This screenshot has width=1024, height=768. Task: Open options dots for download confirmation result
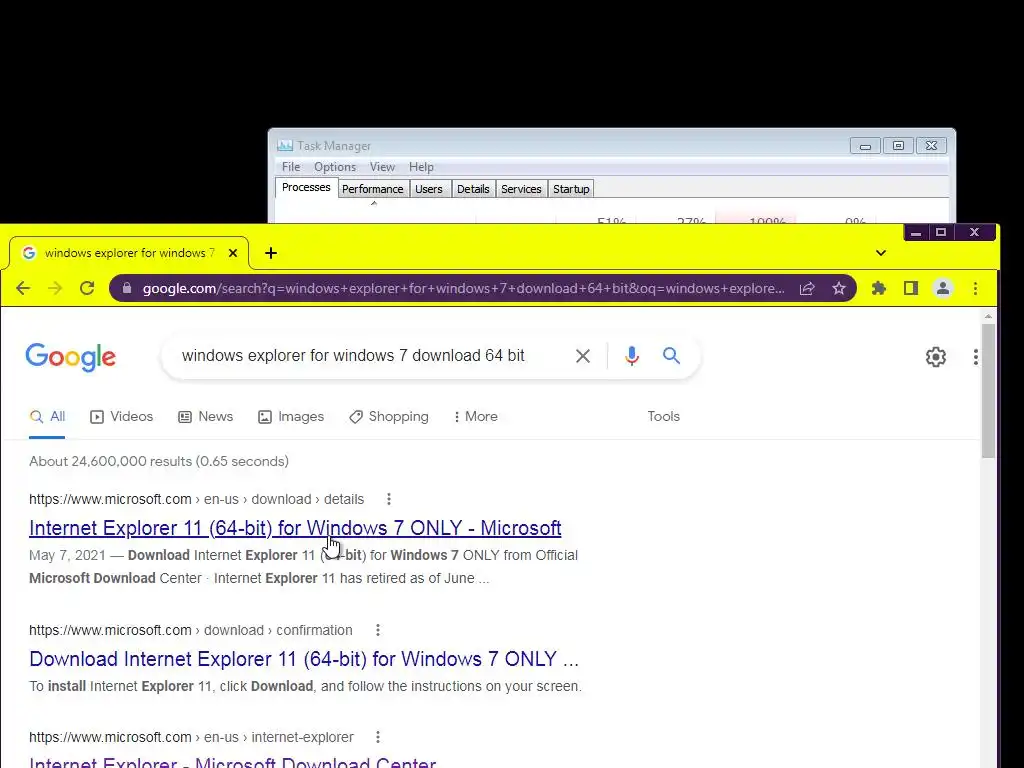[x=377, y=630]
